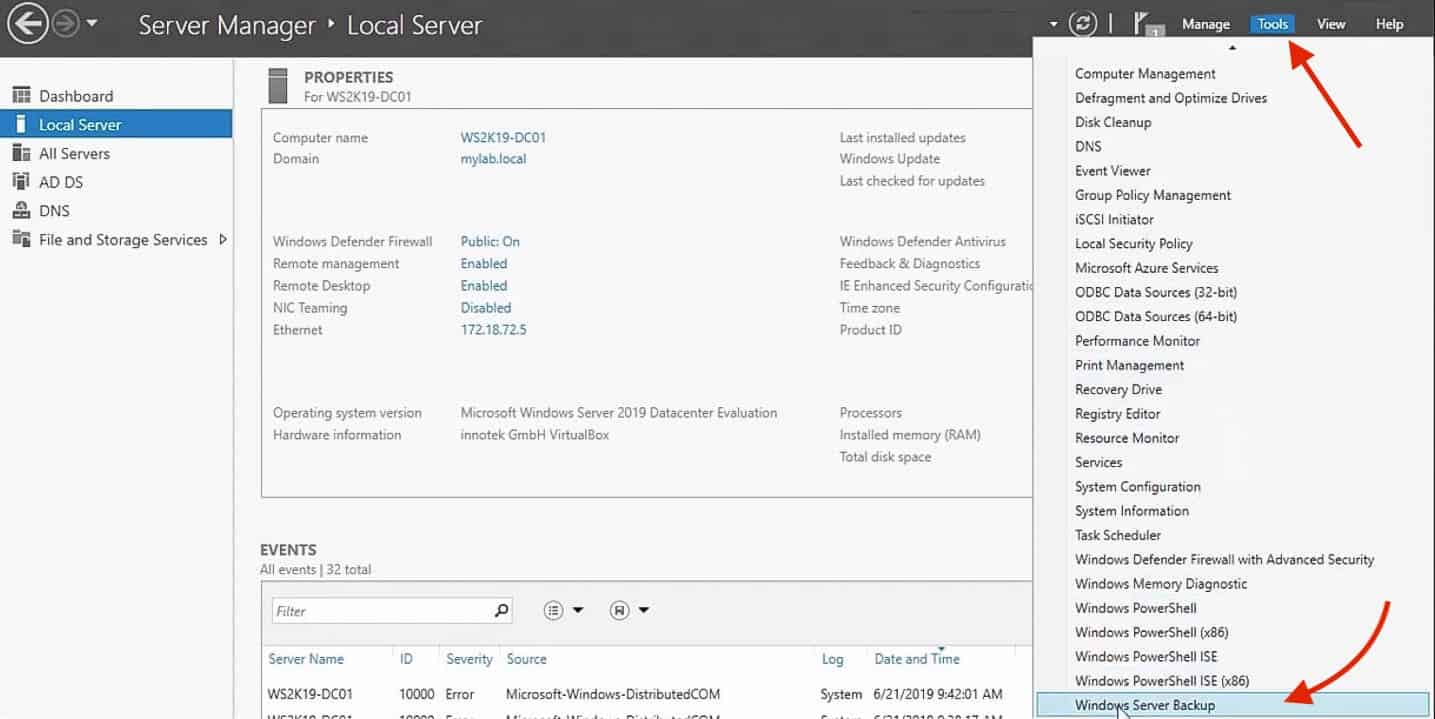Sort events by Severity column header
Screen dimensions: 1435x719
pos(469,659)
